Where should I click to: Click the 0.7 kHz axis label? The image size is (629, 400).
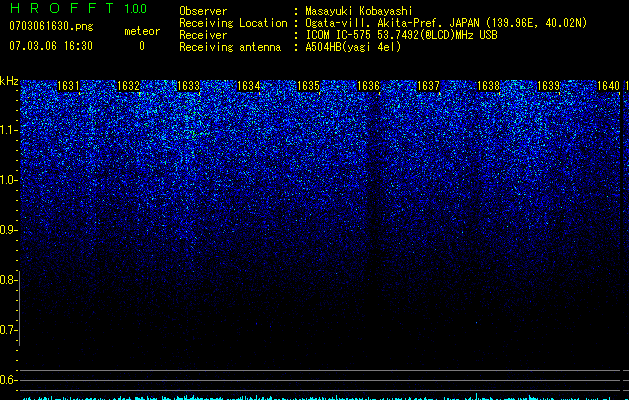click(x=8, y=330)
